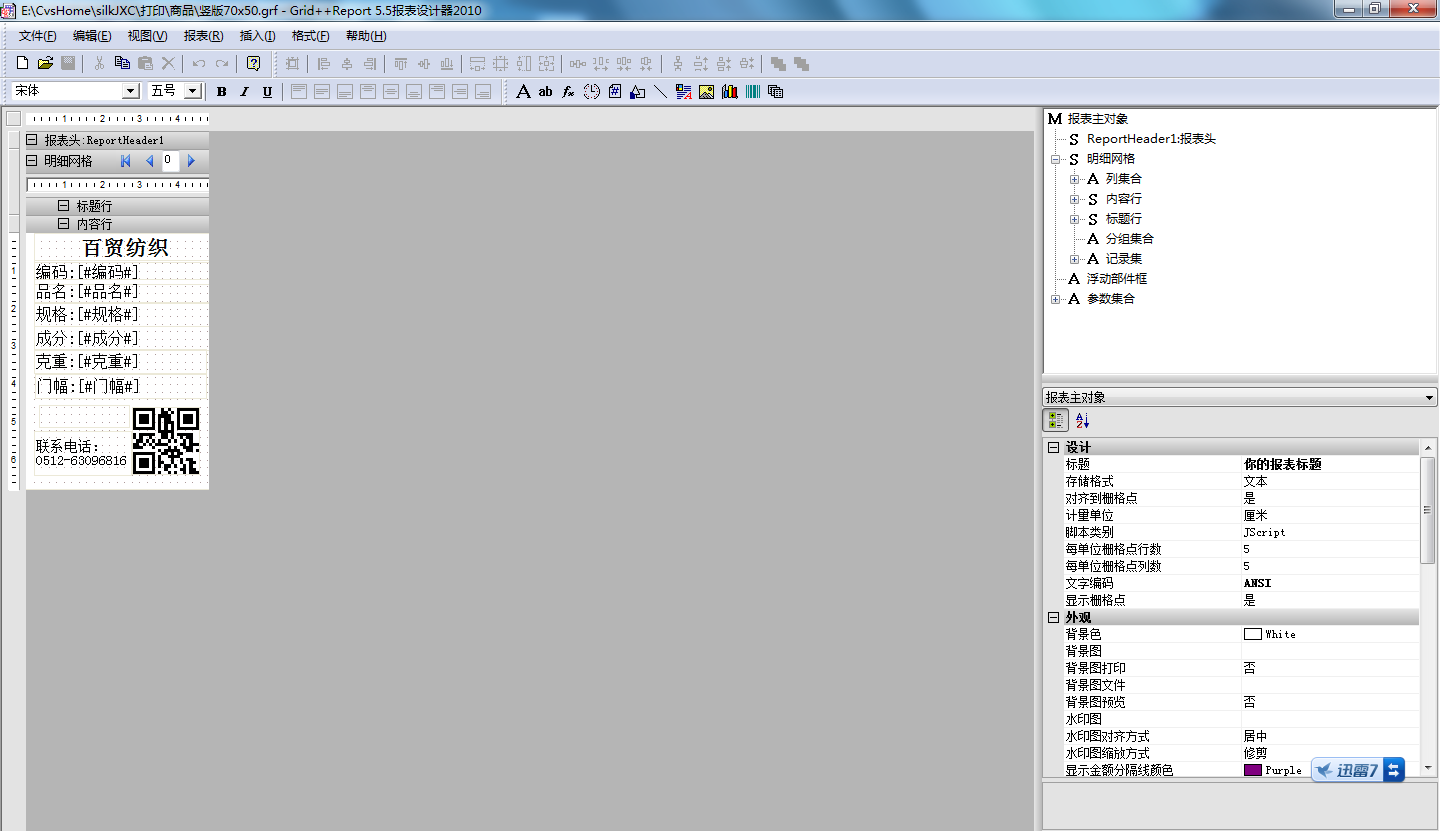Viewport: 1440px width, 831px height.
Task: Insert a memo box (# icon)
Action: click(x=614, y=91)
